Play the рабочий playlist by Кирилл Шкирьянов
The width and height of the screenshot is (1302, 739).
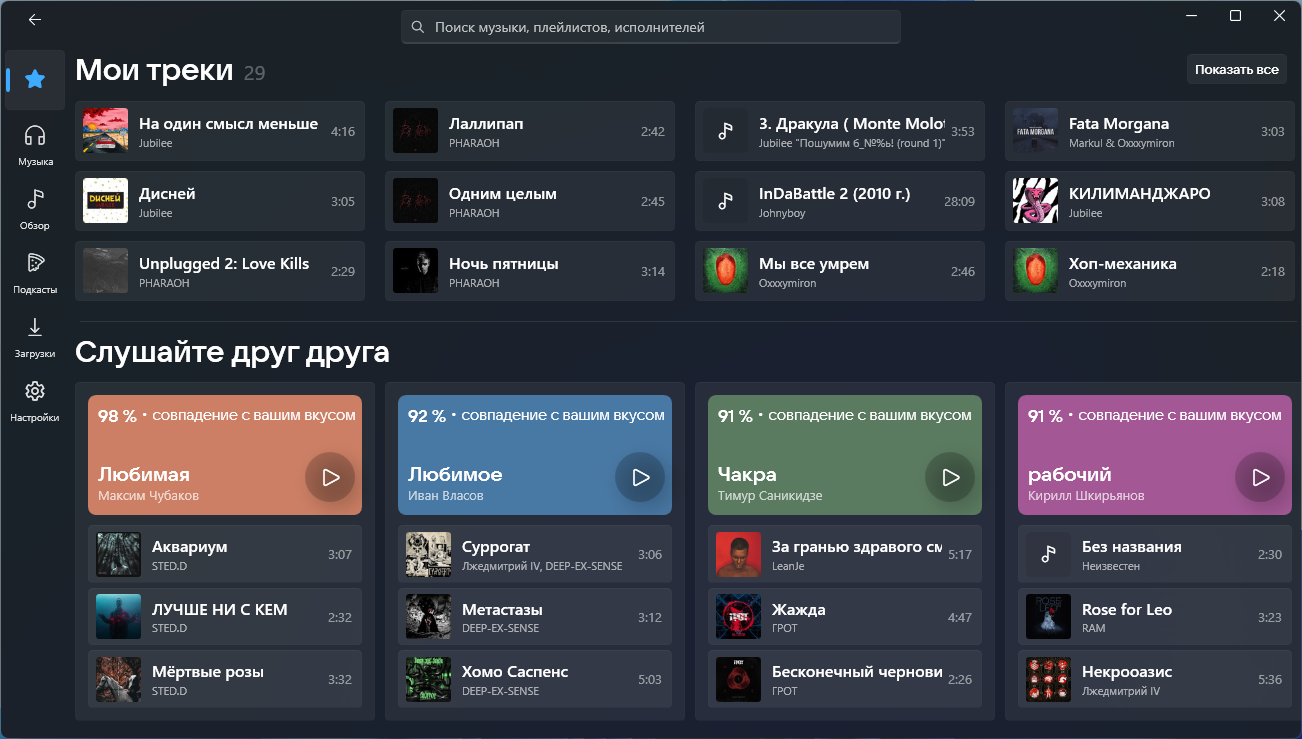tap(1259, 477)
